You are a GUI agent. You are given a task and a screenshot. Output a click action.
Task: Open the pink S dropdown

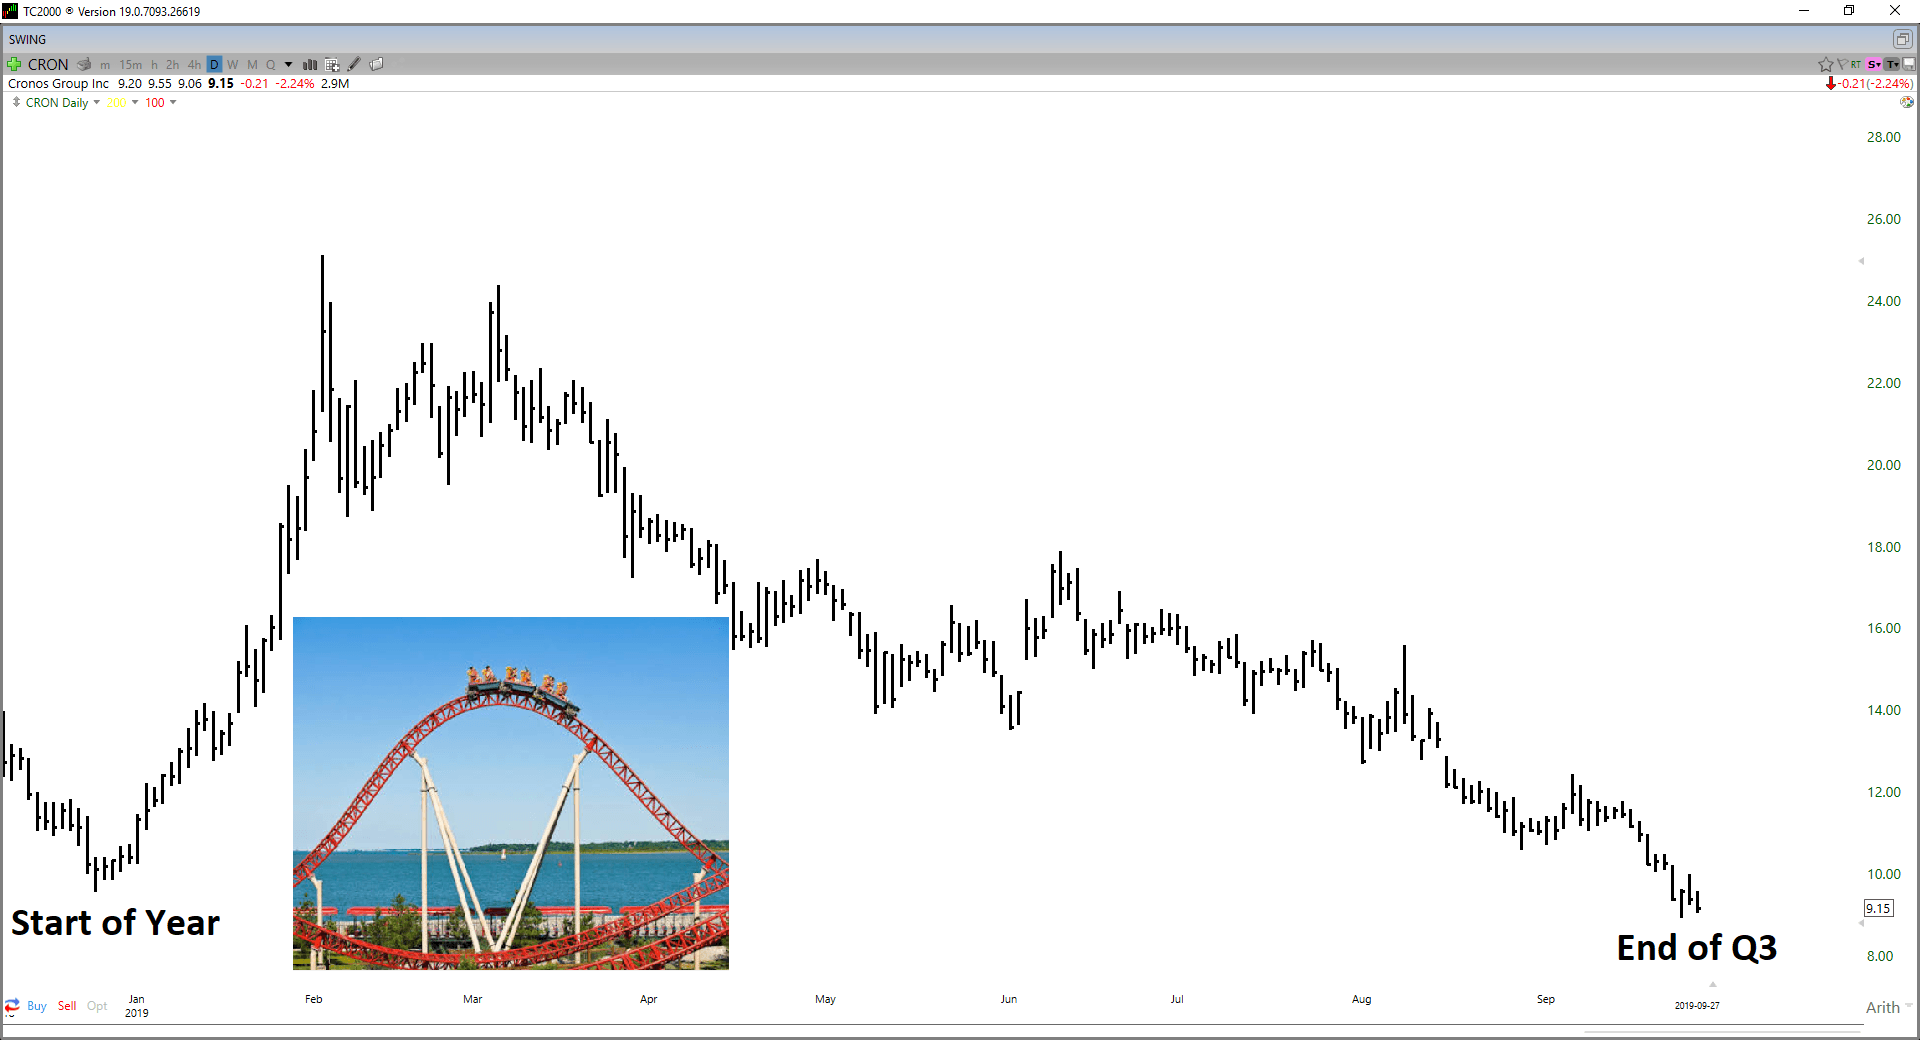pyautogui.click(x=1873, y=64)
